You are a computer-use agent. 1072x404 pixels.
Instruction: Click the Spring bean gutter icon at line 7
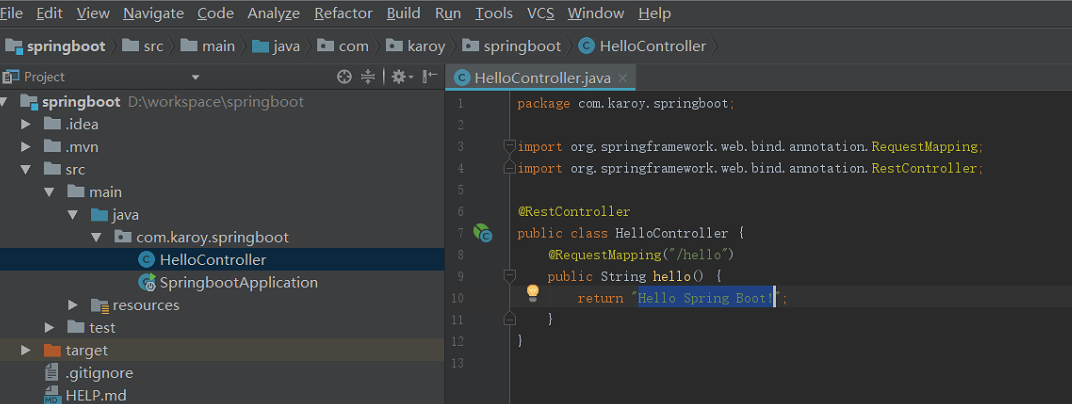pyautogui.click(x=483, y=234)
